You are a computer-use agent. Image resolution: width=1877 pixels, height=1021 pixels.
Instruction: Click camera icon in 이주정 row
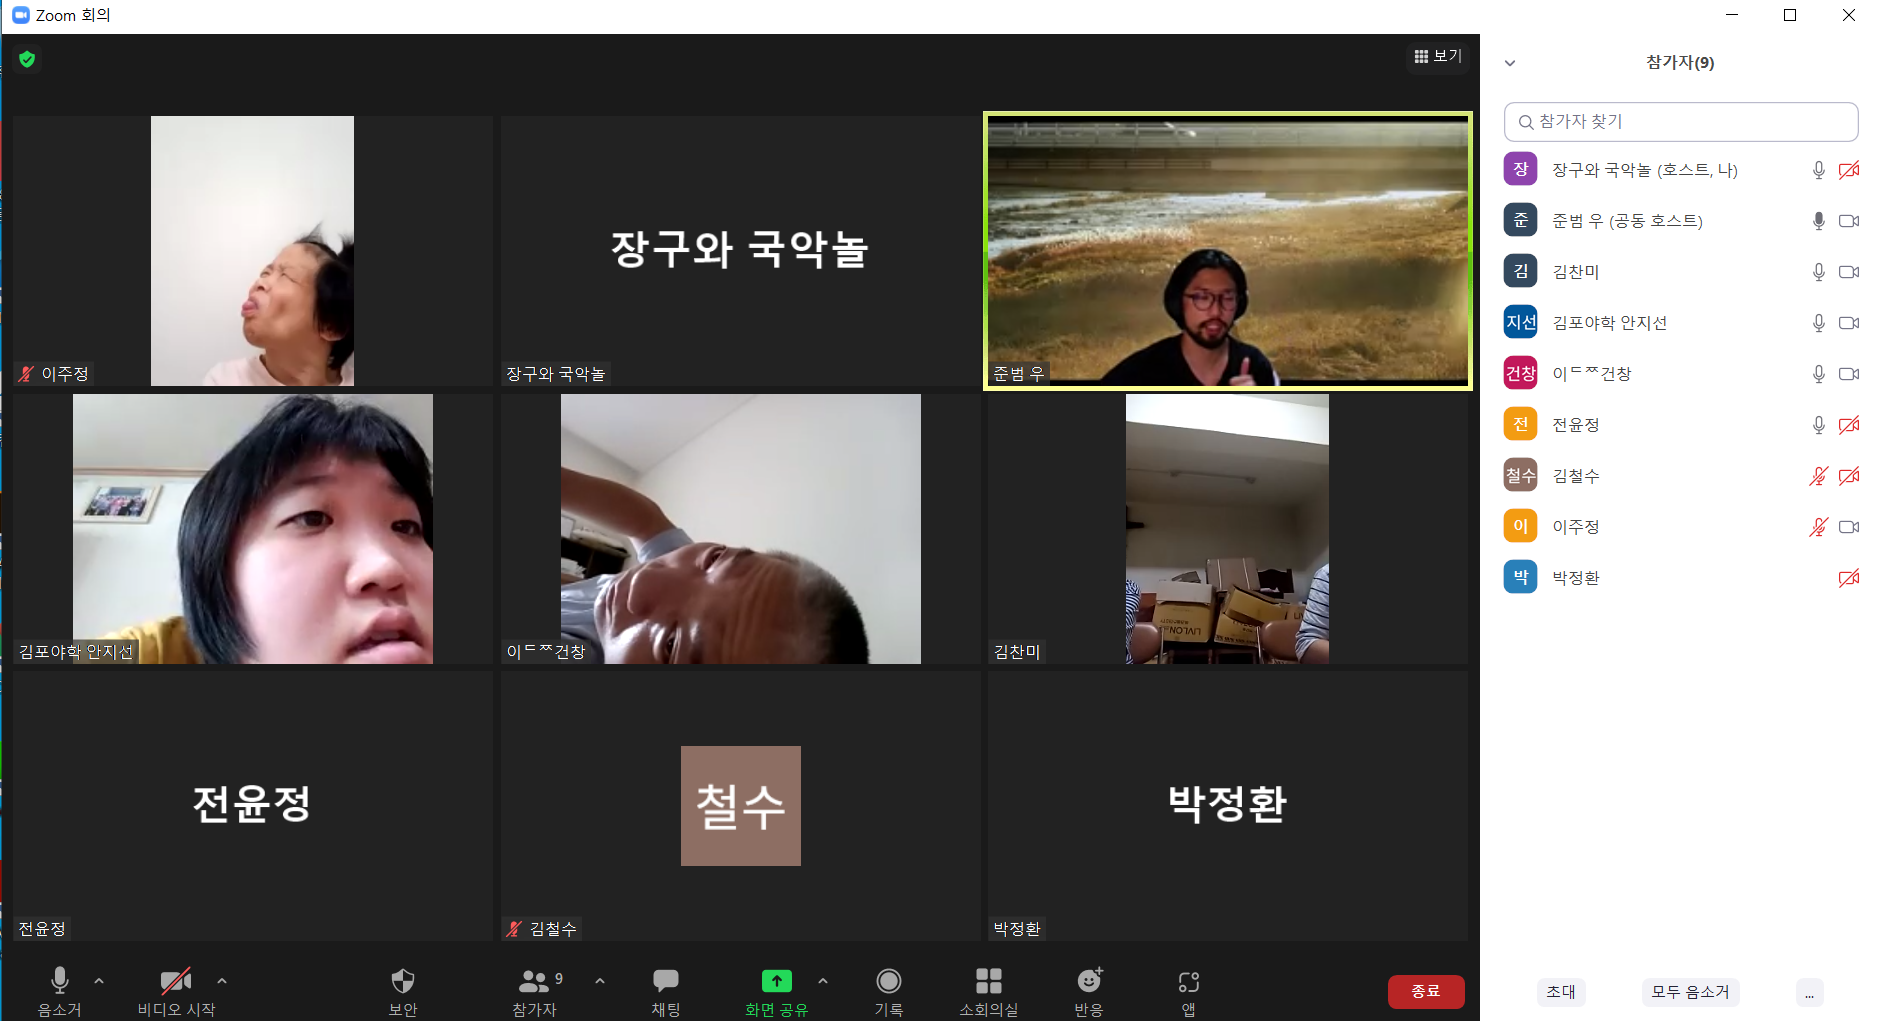[x=1849, y=527]
